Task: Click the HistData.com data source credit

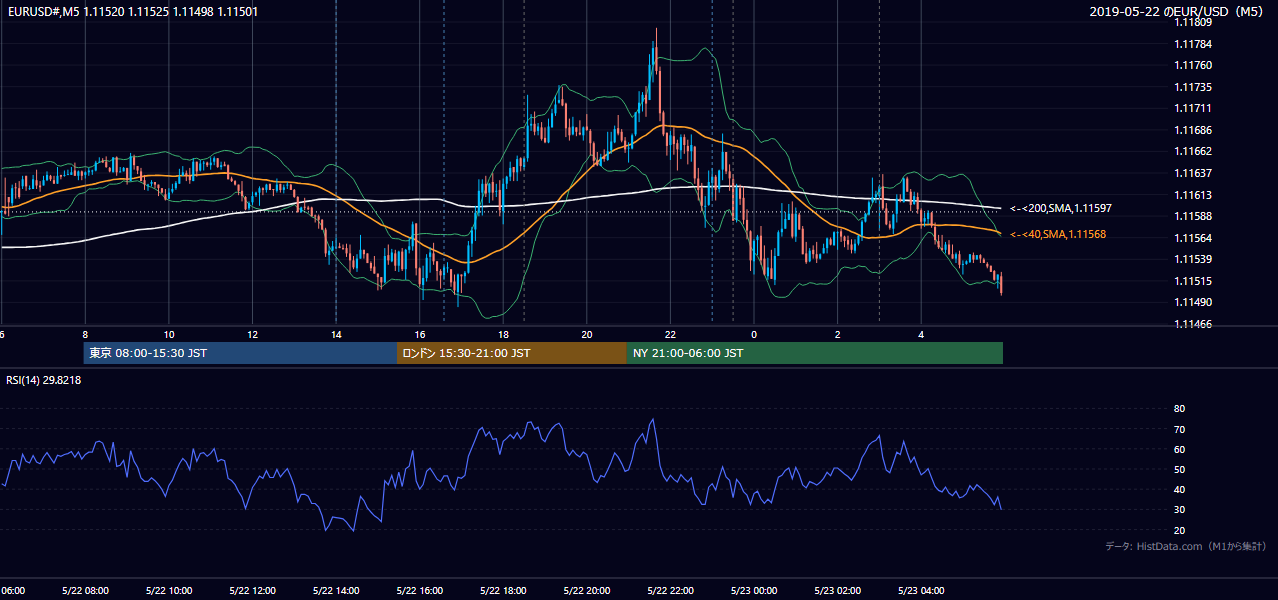Action: 1185,546
